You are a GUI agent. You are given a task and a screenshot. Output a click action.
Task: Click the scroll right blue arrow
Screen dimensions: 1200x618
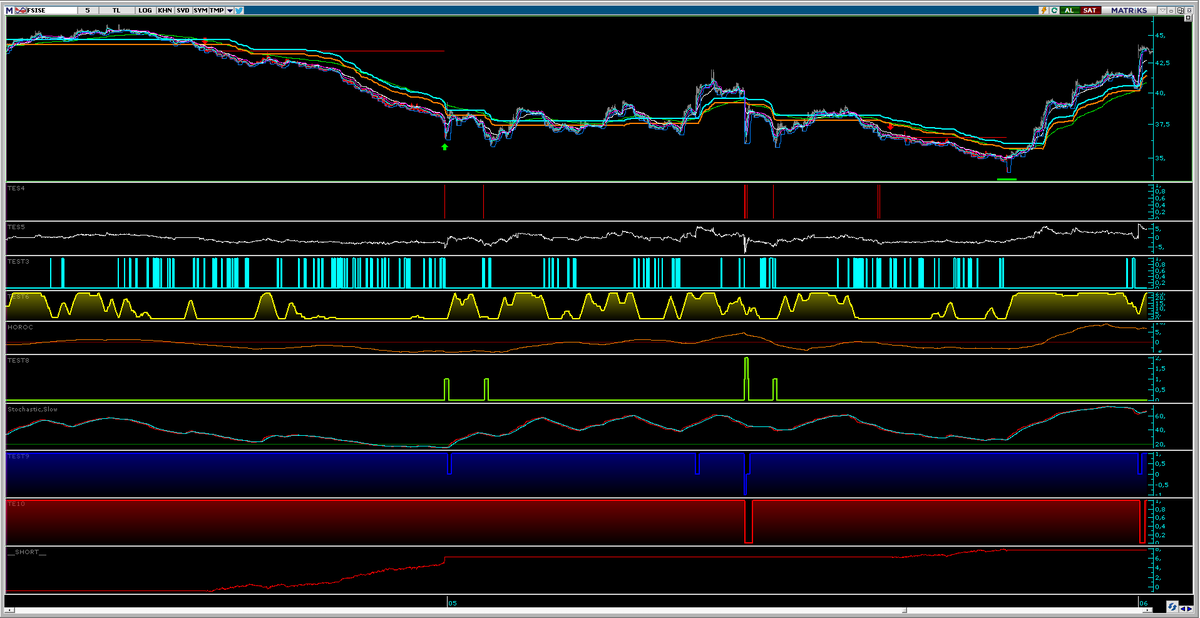pyautogui.click(x=1189, y=609)
